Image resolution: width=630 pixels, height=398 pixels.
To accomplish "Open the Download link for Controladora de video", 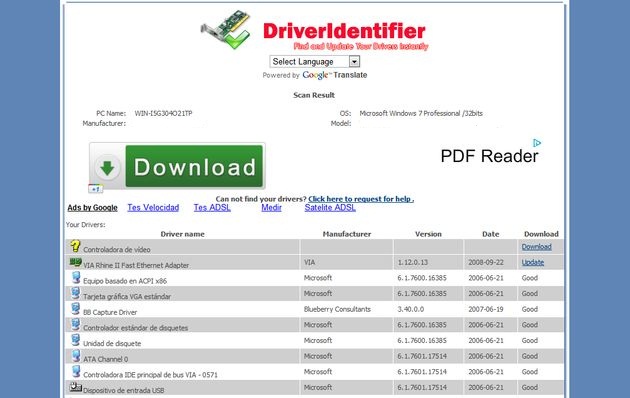I will (x=536, y=247).
